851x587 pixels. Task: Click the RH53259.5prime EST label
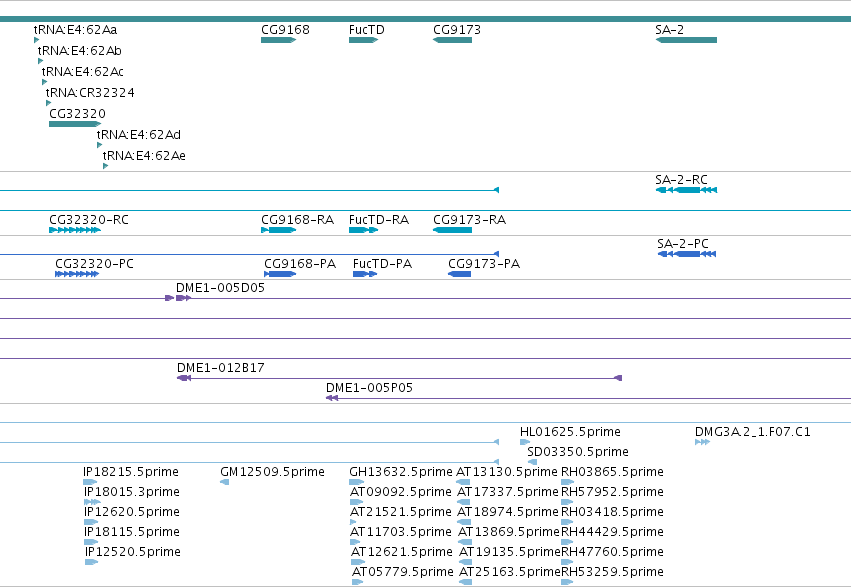pos(612,572)
